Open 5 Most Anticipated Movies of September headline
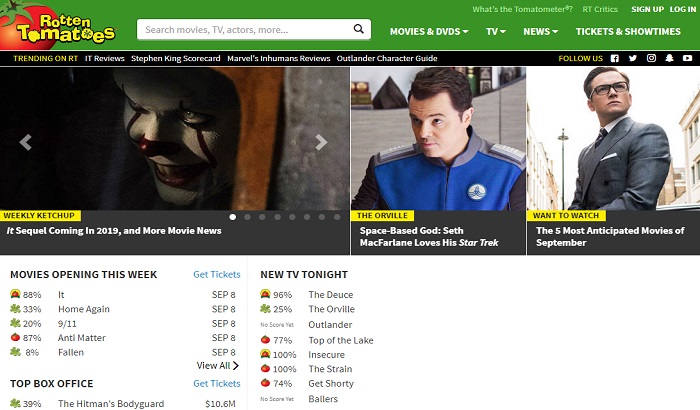The height and width of the screenshot is (410, 700). [x=610, y=236]
